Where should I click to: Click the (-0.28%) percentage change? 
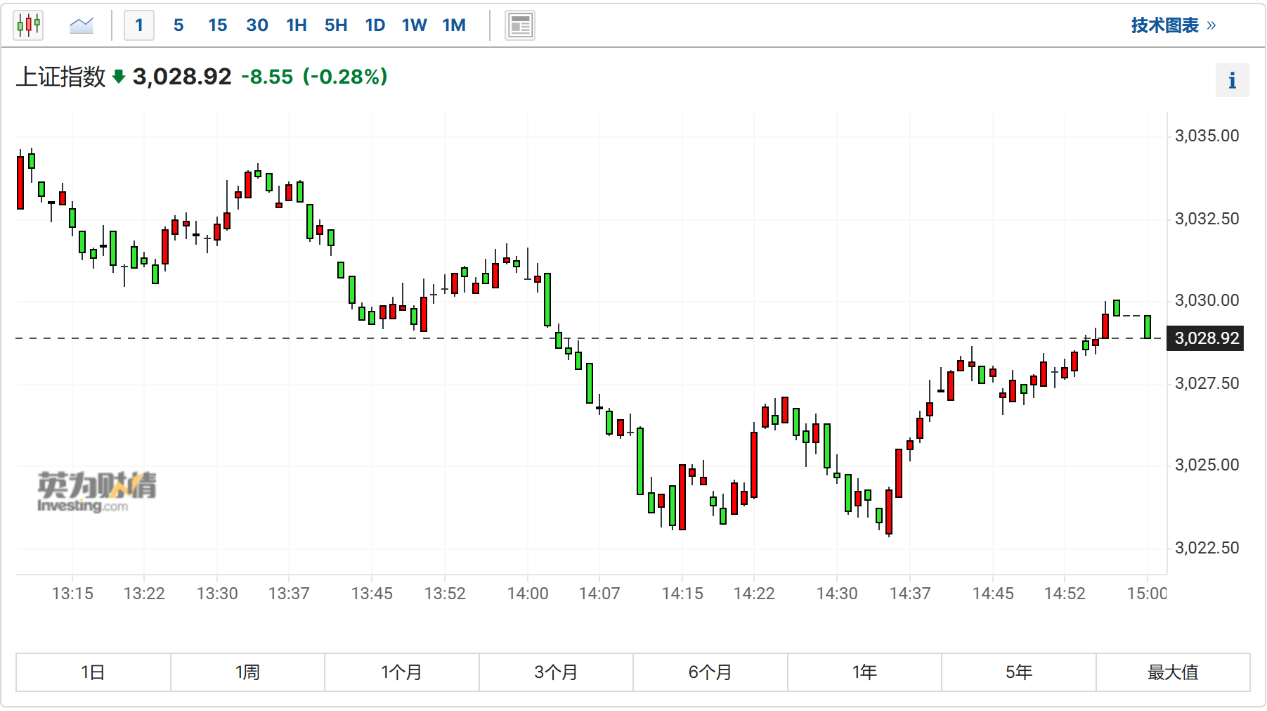tap(345, 77)
